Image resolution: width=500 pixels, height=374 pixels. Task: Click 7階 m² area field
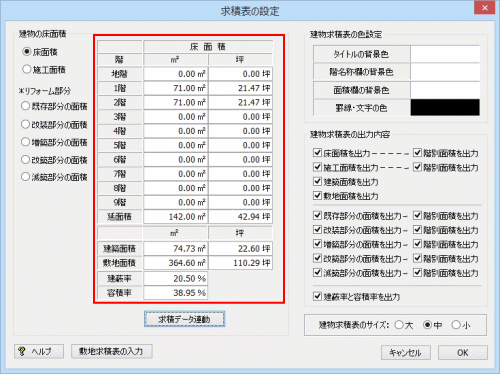[x=176, y=174]
